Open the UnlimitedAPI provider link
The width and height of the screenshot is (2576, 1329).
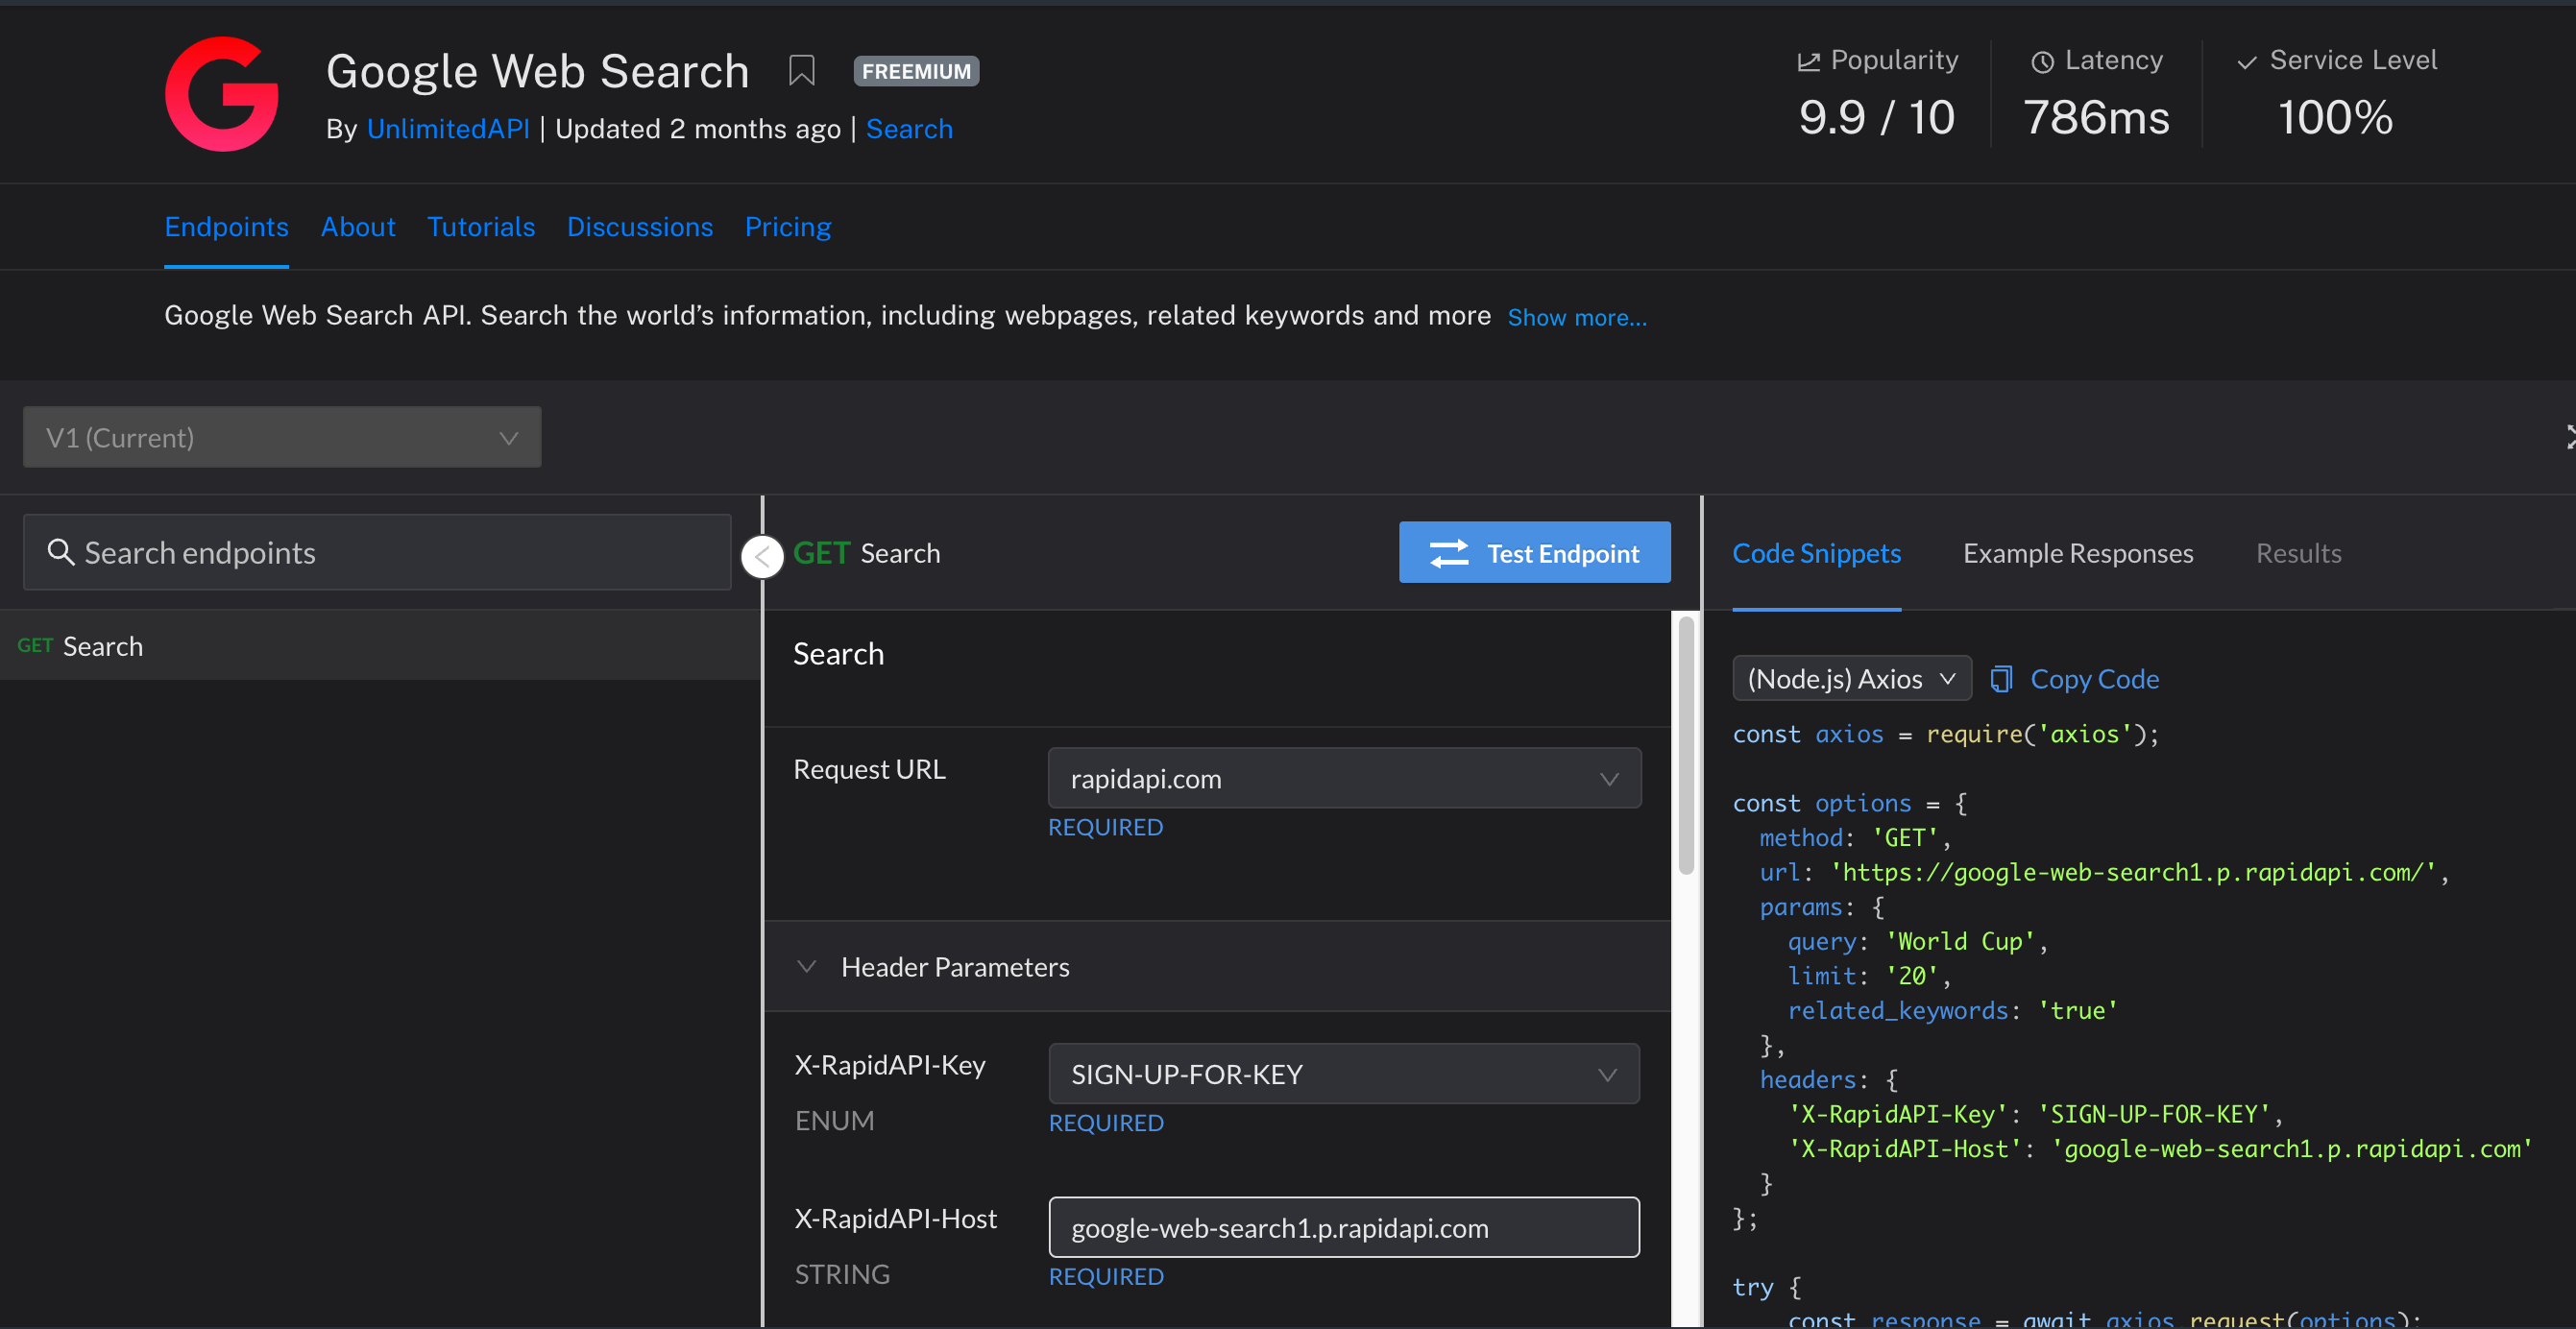[x=448, y=129]
